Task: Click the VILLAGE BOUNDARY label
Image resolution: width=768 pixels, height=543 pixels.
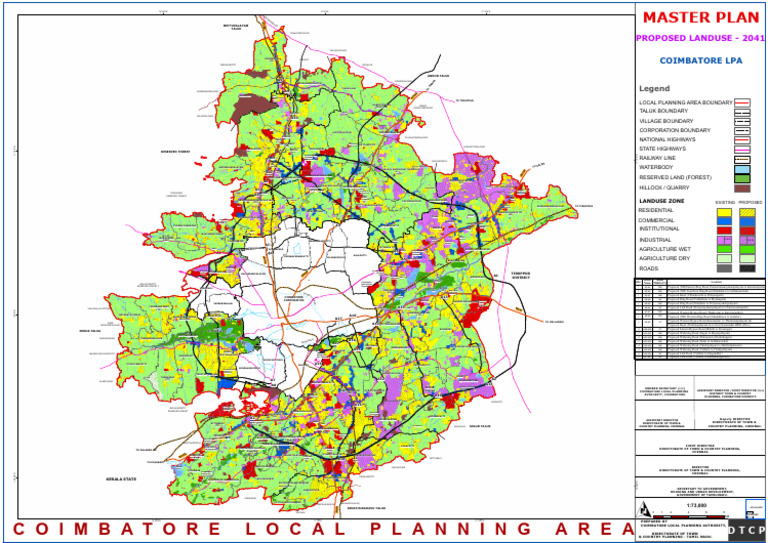Action: 665,121
